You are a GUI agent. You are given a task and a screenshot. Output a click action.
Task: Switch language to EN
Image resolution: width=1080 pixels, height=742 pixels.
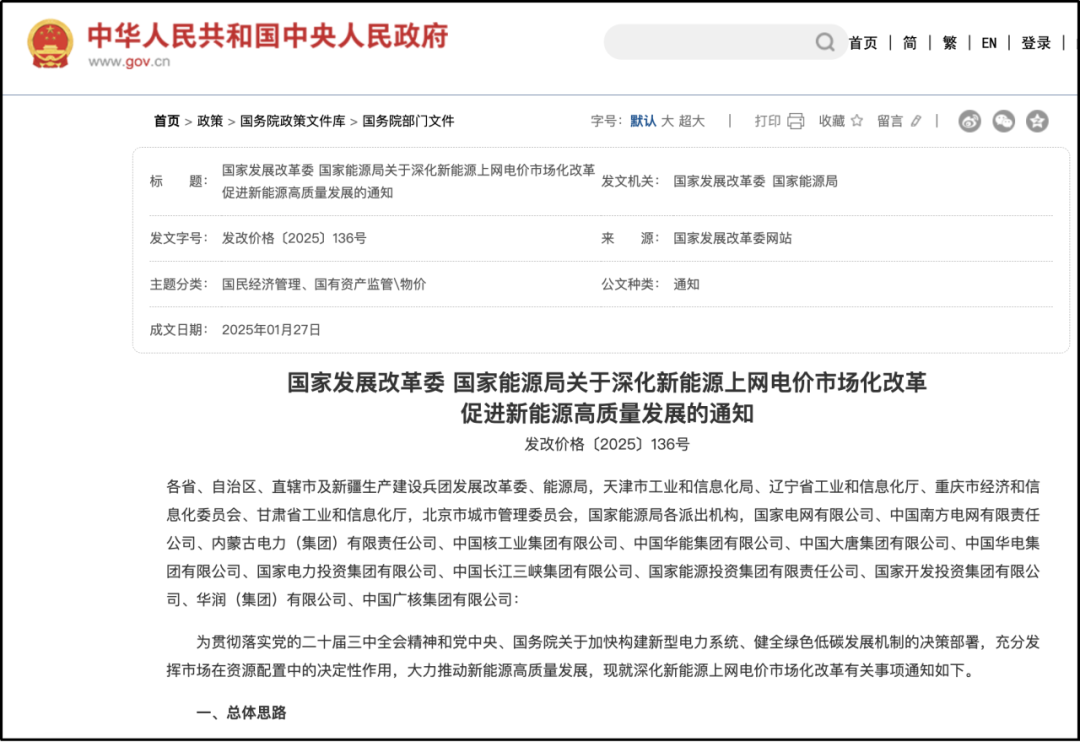(x=989, y=43)
